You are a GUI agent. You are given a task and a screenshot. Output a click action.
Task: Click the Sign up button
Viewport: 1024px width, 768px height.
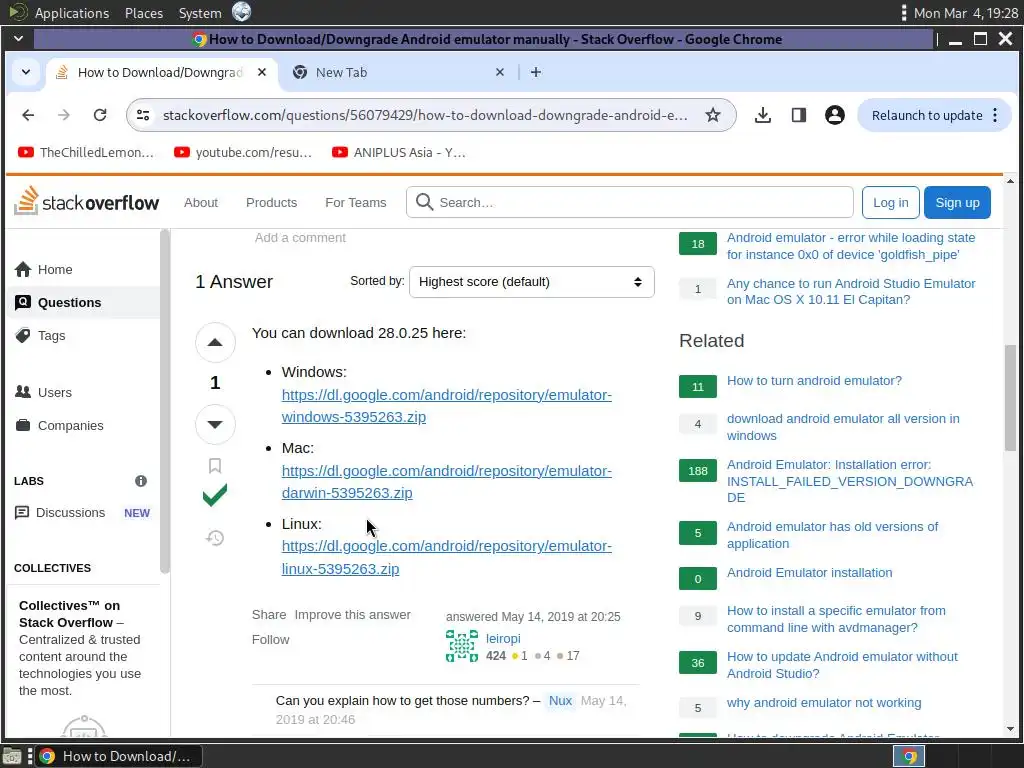pos(957,202)
